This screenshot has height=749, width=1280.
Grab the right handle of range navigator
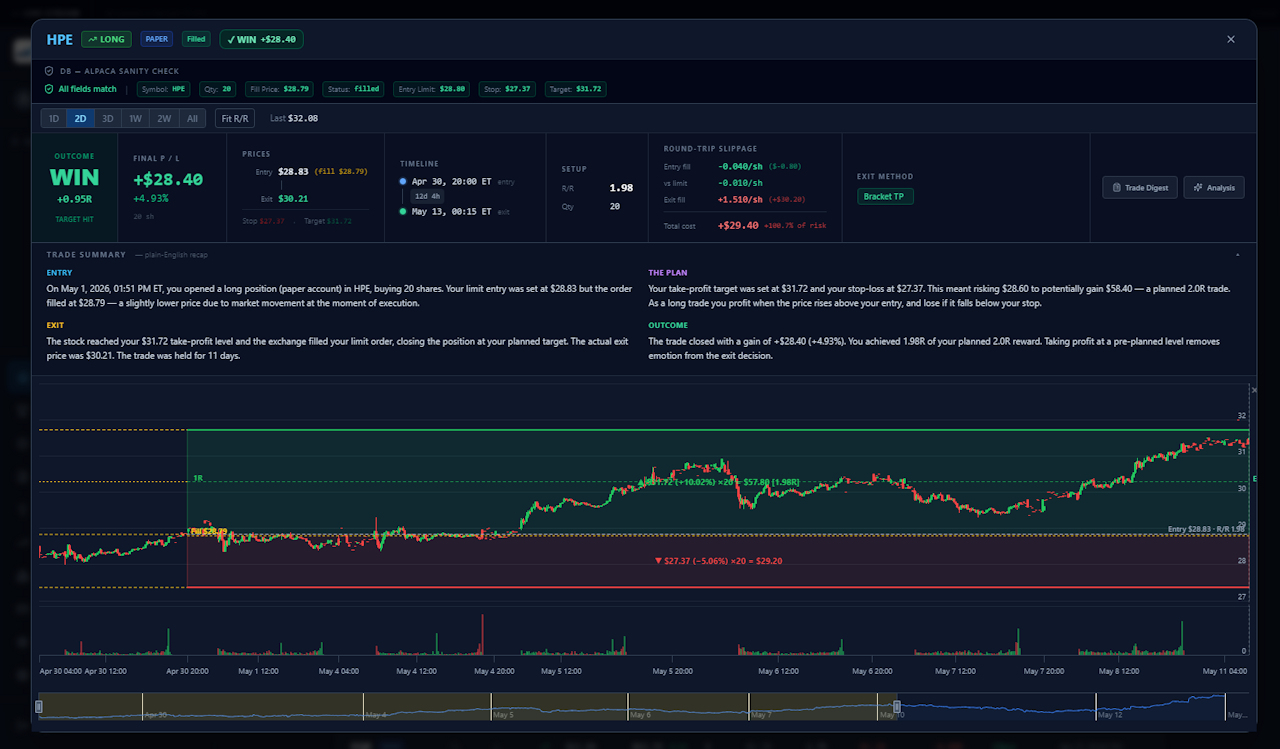[897, 707]
